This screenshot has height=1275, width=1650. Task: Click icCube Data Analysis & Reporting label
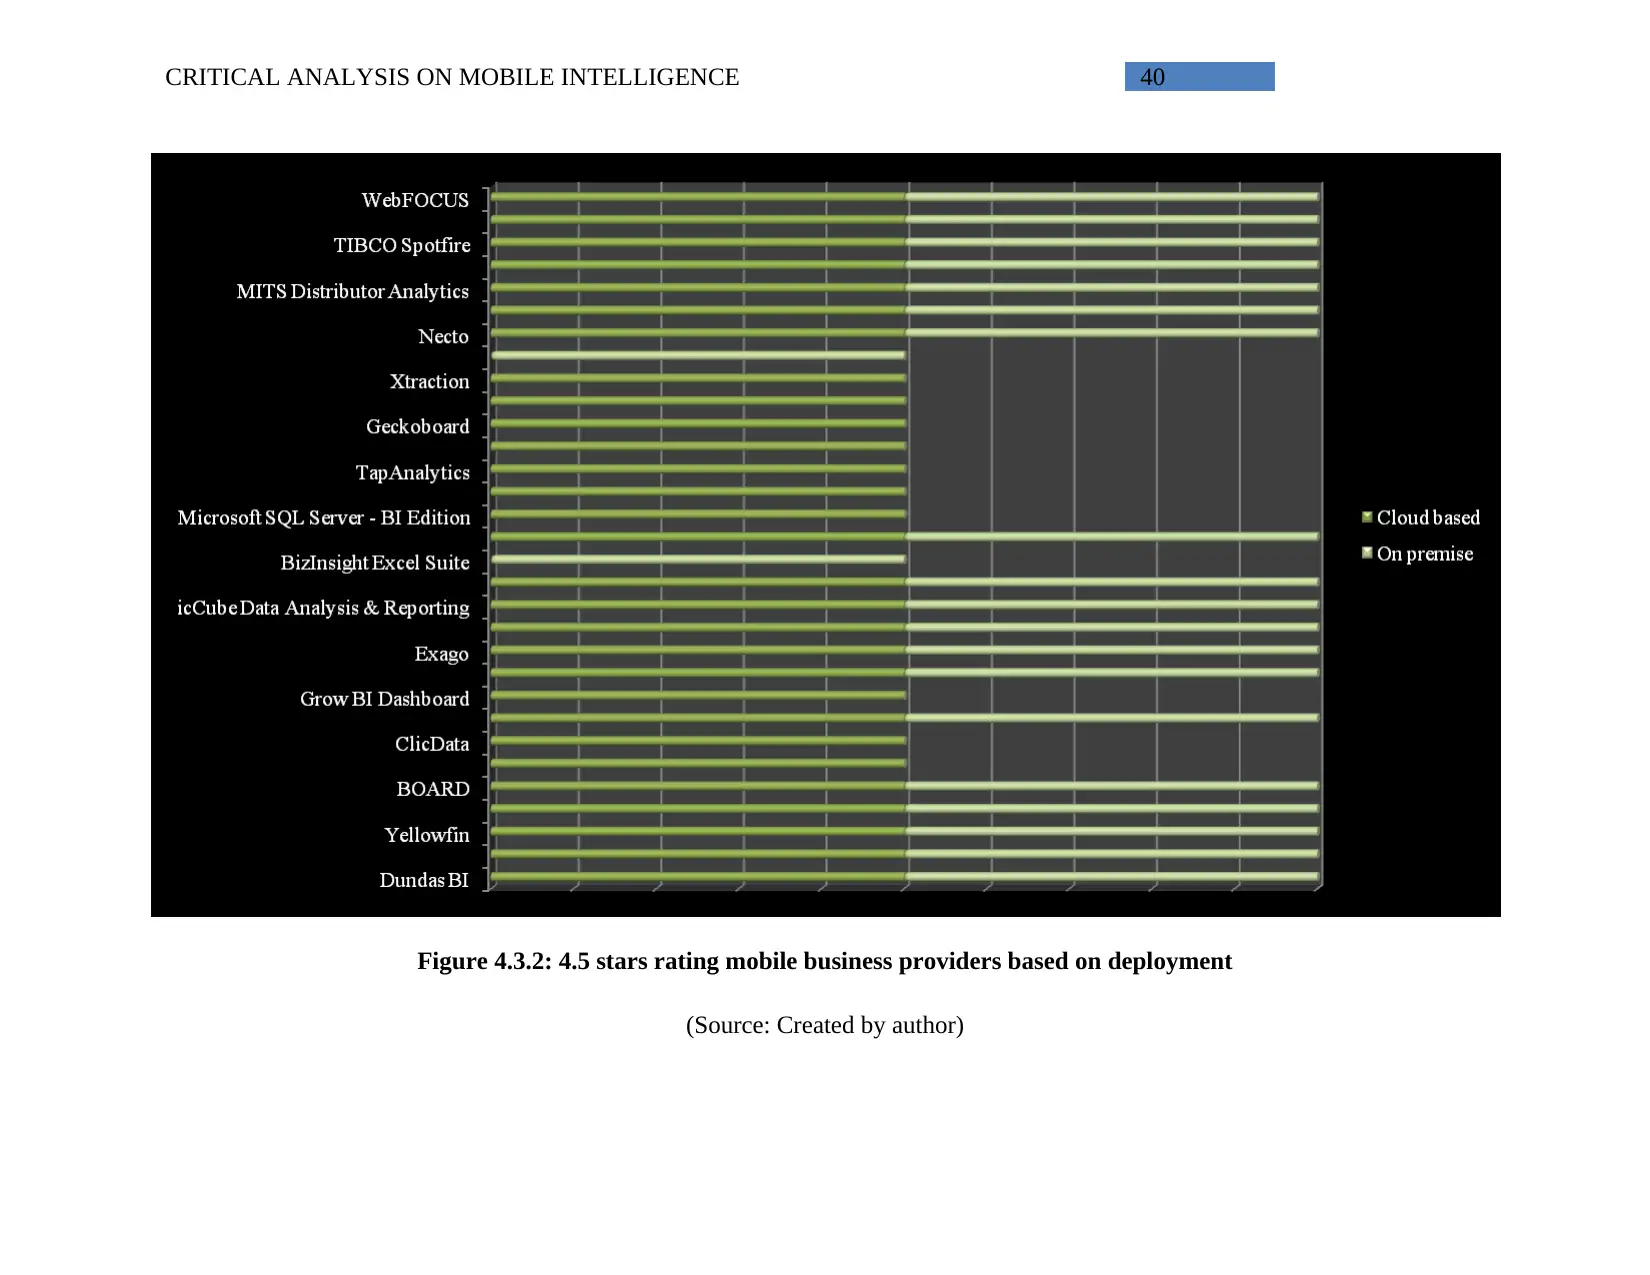click(323, 608)
